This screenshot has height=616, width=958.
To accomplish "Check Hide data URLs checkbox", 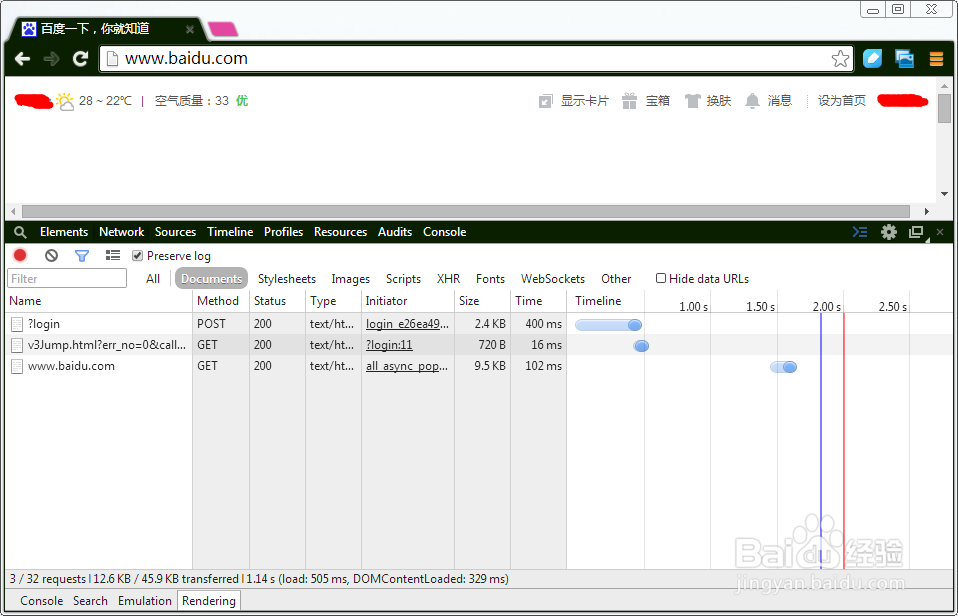I will (x=660, y=278).
